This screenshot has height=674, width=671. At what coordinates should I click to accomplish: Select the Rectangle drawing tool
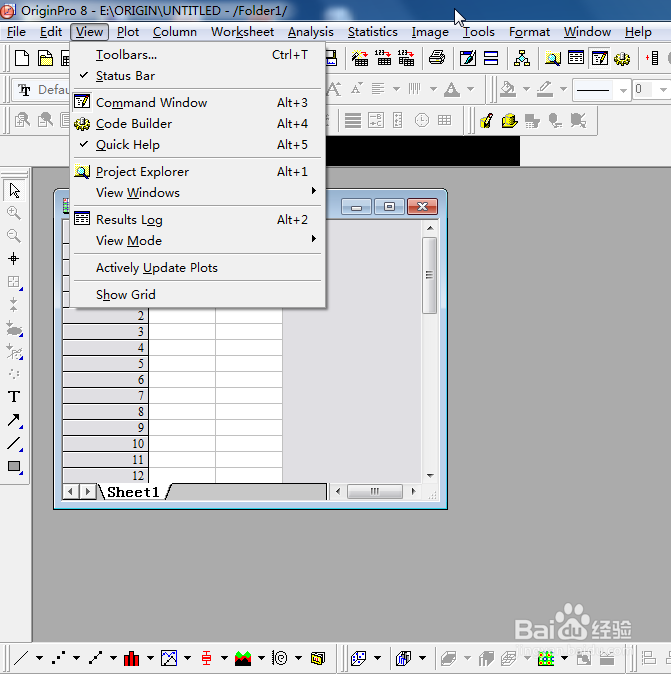14,466
